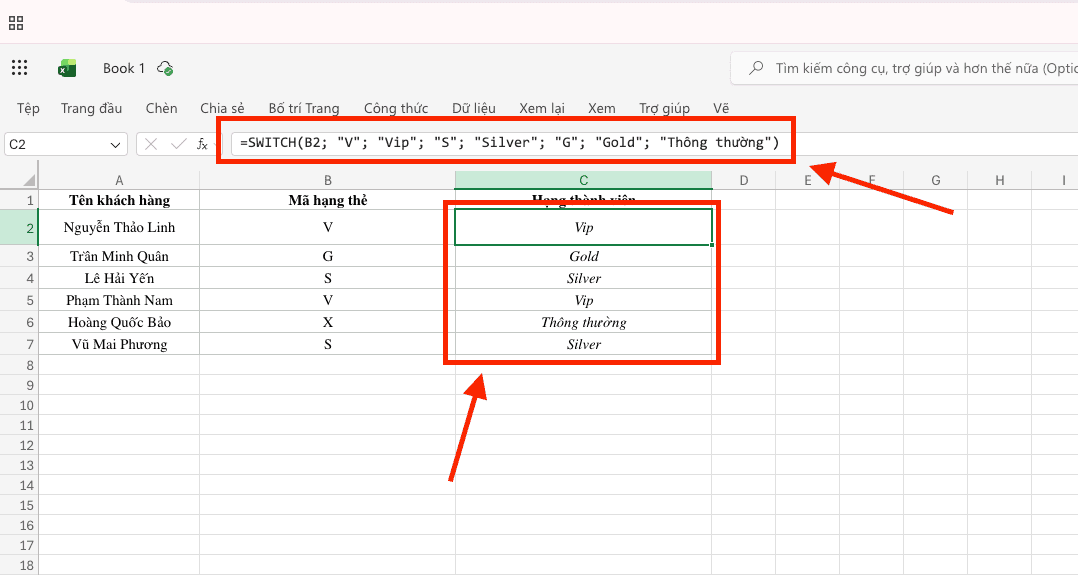Click header cell Tên khách hàng
This screenshot has height=575, width=1078.
tap(119, 200)
